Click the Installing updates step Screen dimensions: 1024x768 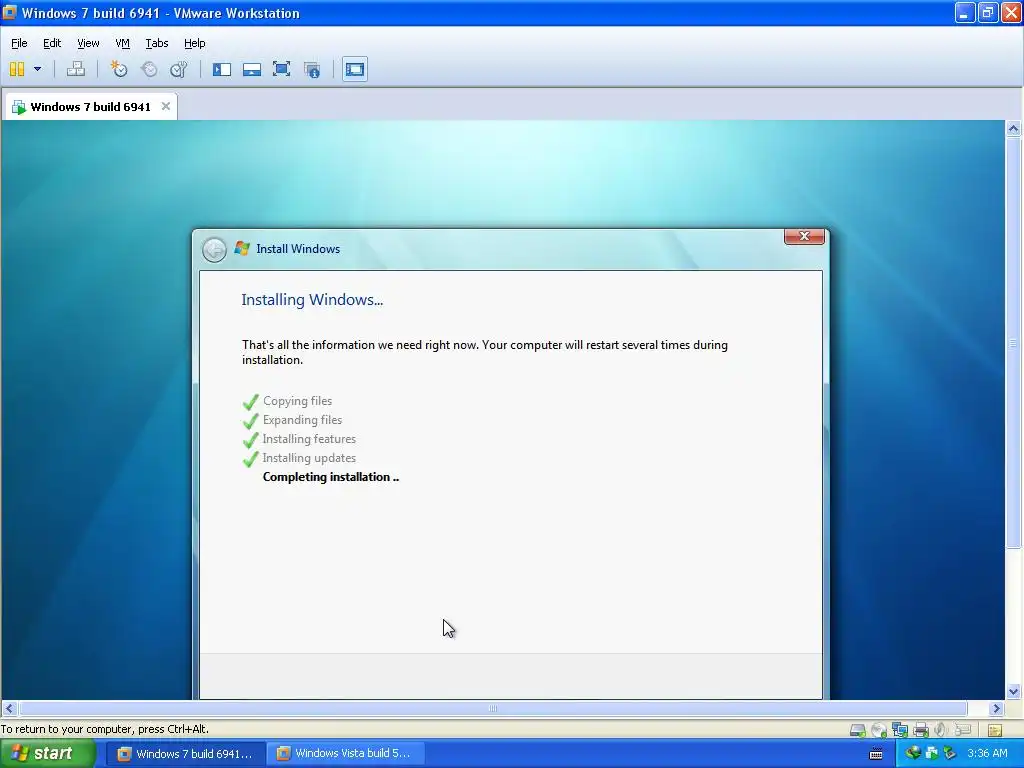tap(309, 458)
